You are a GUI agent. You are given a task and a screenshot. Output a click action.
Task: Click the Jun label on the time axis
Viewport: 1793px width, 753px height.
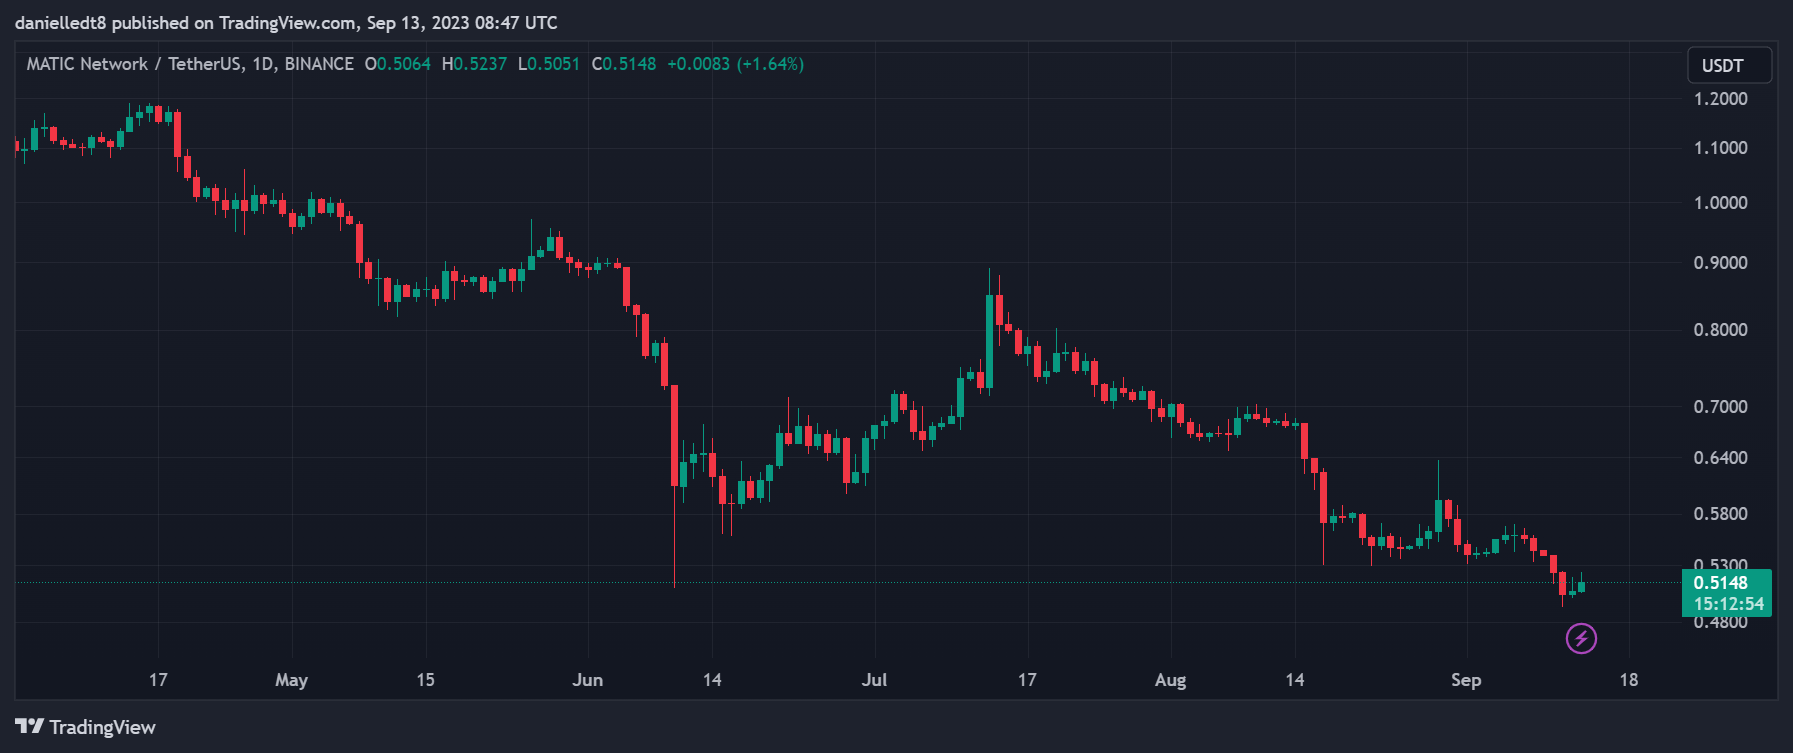(x=588, y=680)
